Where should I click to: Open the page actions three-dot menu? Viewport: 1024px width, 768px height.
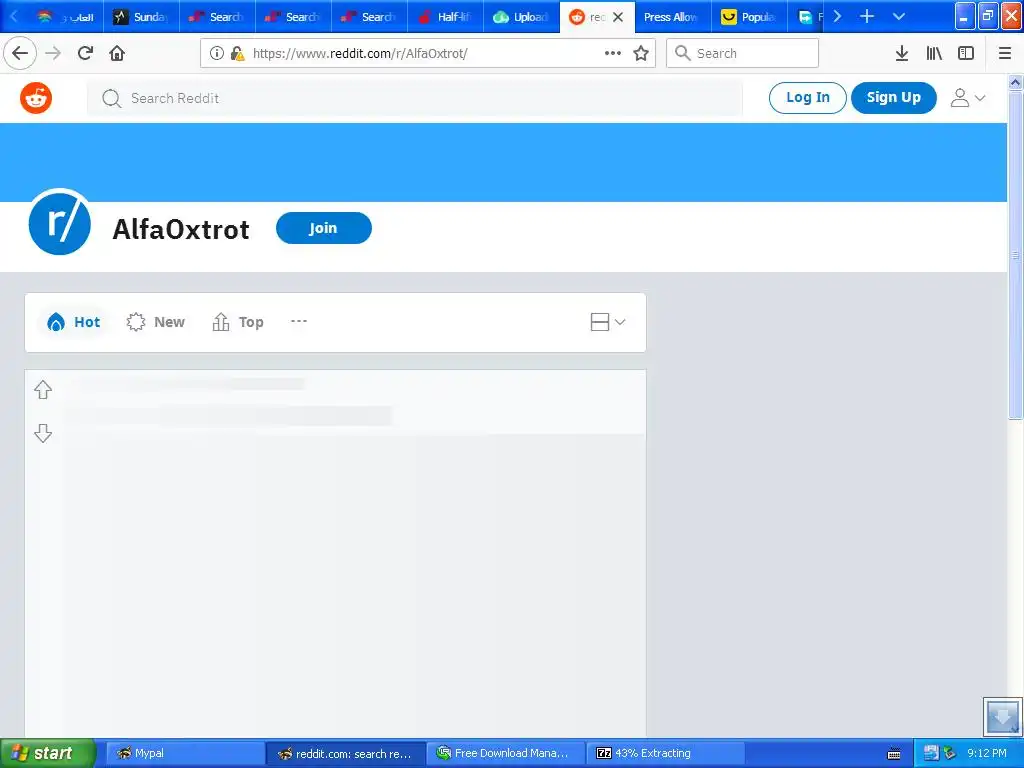coord(613,53)
